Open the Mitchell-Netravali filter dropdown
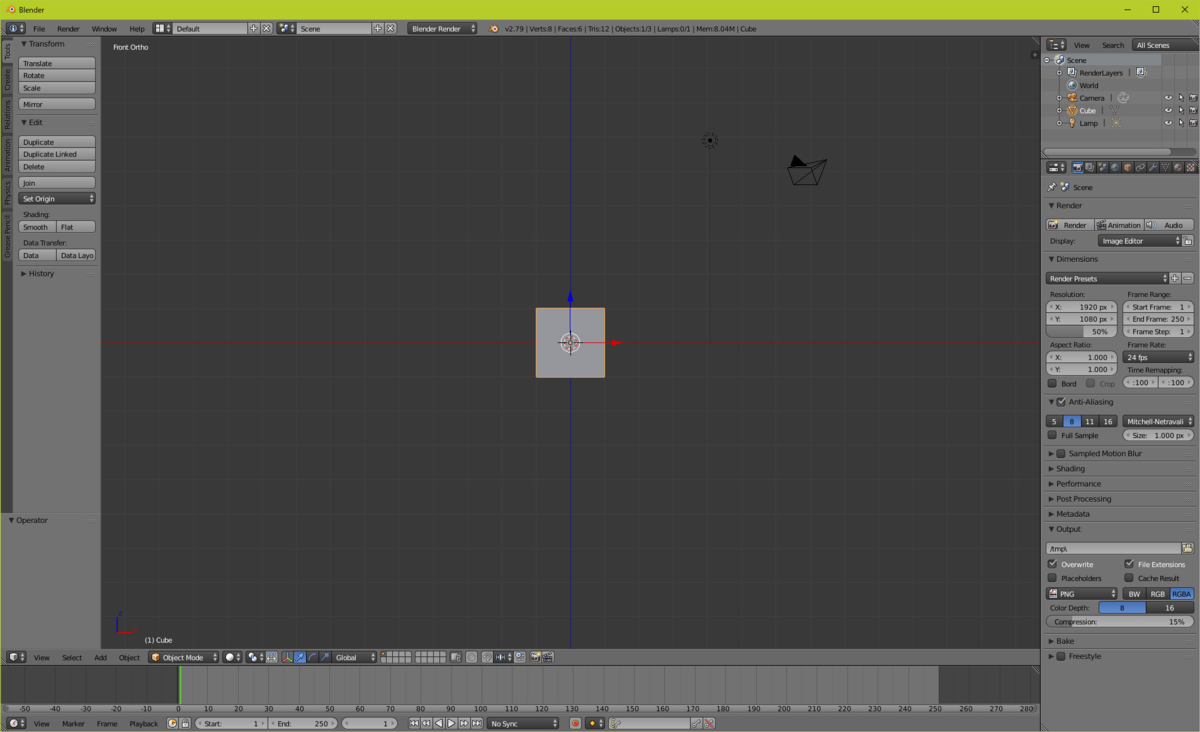The width and height of the screenshot is (1200, 732). 1158,421
